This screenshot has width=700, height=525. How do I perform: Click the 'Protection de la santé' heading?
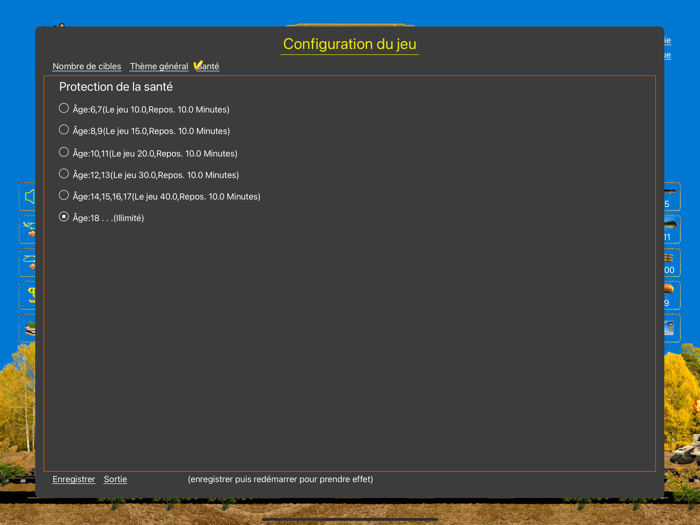[x=116, y=87]
